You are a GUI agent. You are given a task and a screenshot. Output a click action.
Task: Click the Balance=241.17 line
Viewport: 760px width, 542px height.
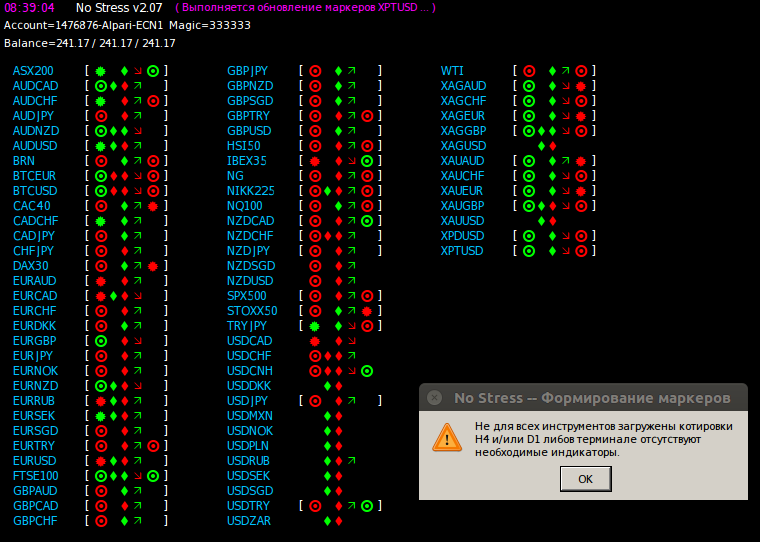90,43
